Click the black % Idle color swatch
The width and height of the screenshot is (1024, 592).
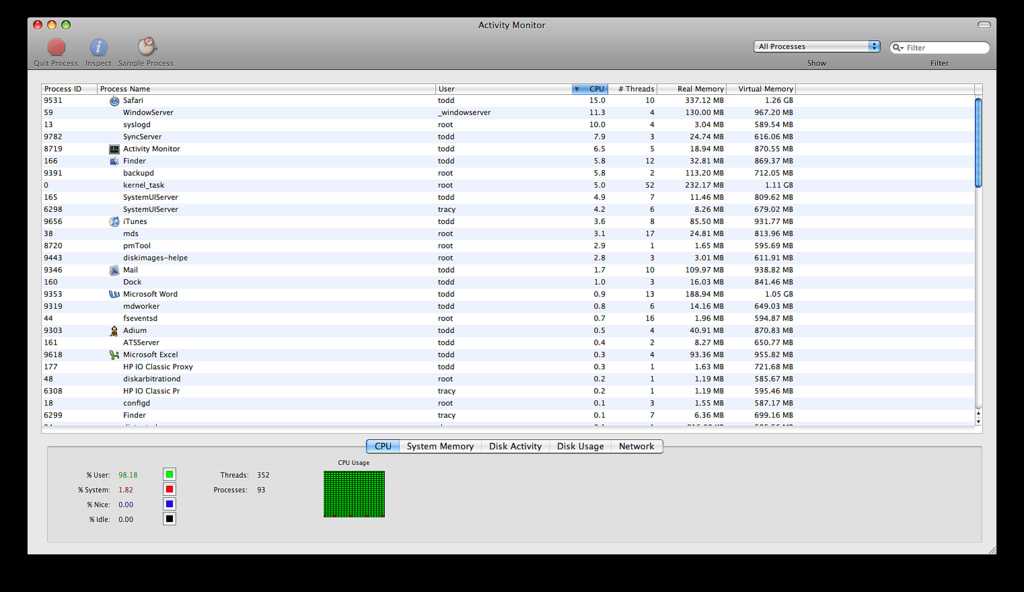tap(169, 519)
